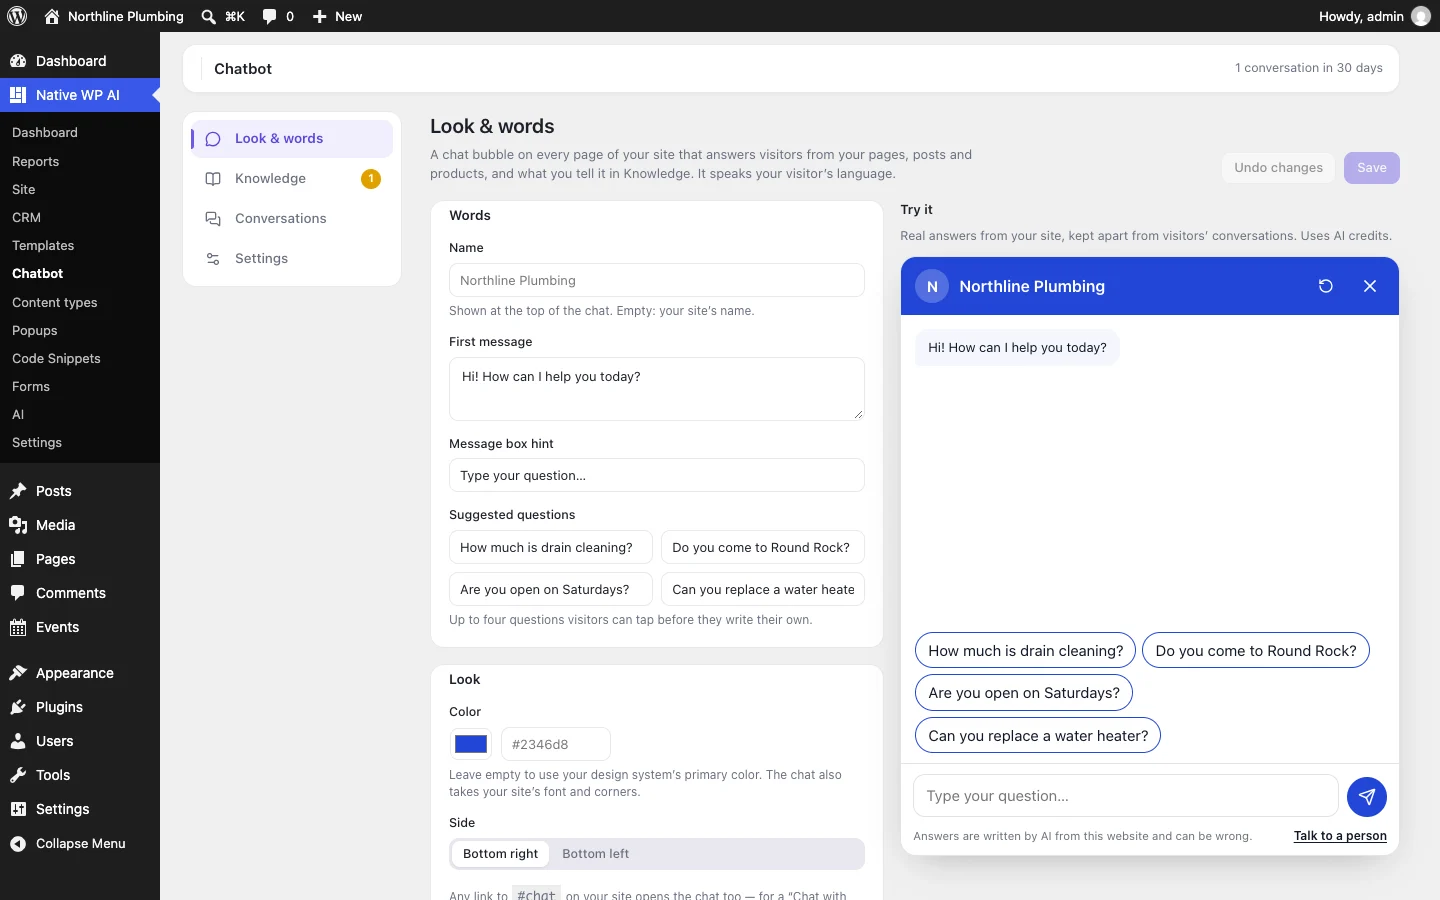Collapse the admin sidebar menu
The height and width of the screenshot is (900, 1440).
click(x=80, y=843)
